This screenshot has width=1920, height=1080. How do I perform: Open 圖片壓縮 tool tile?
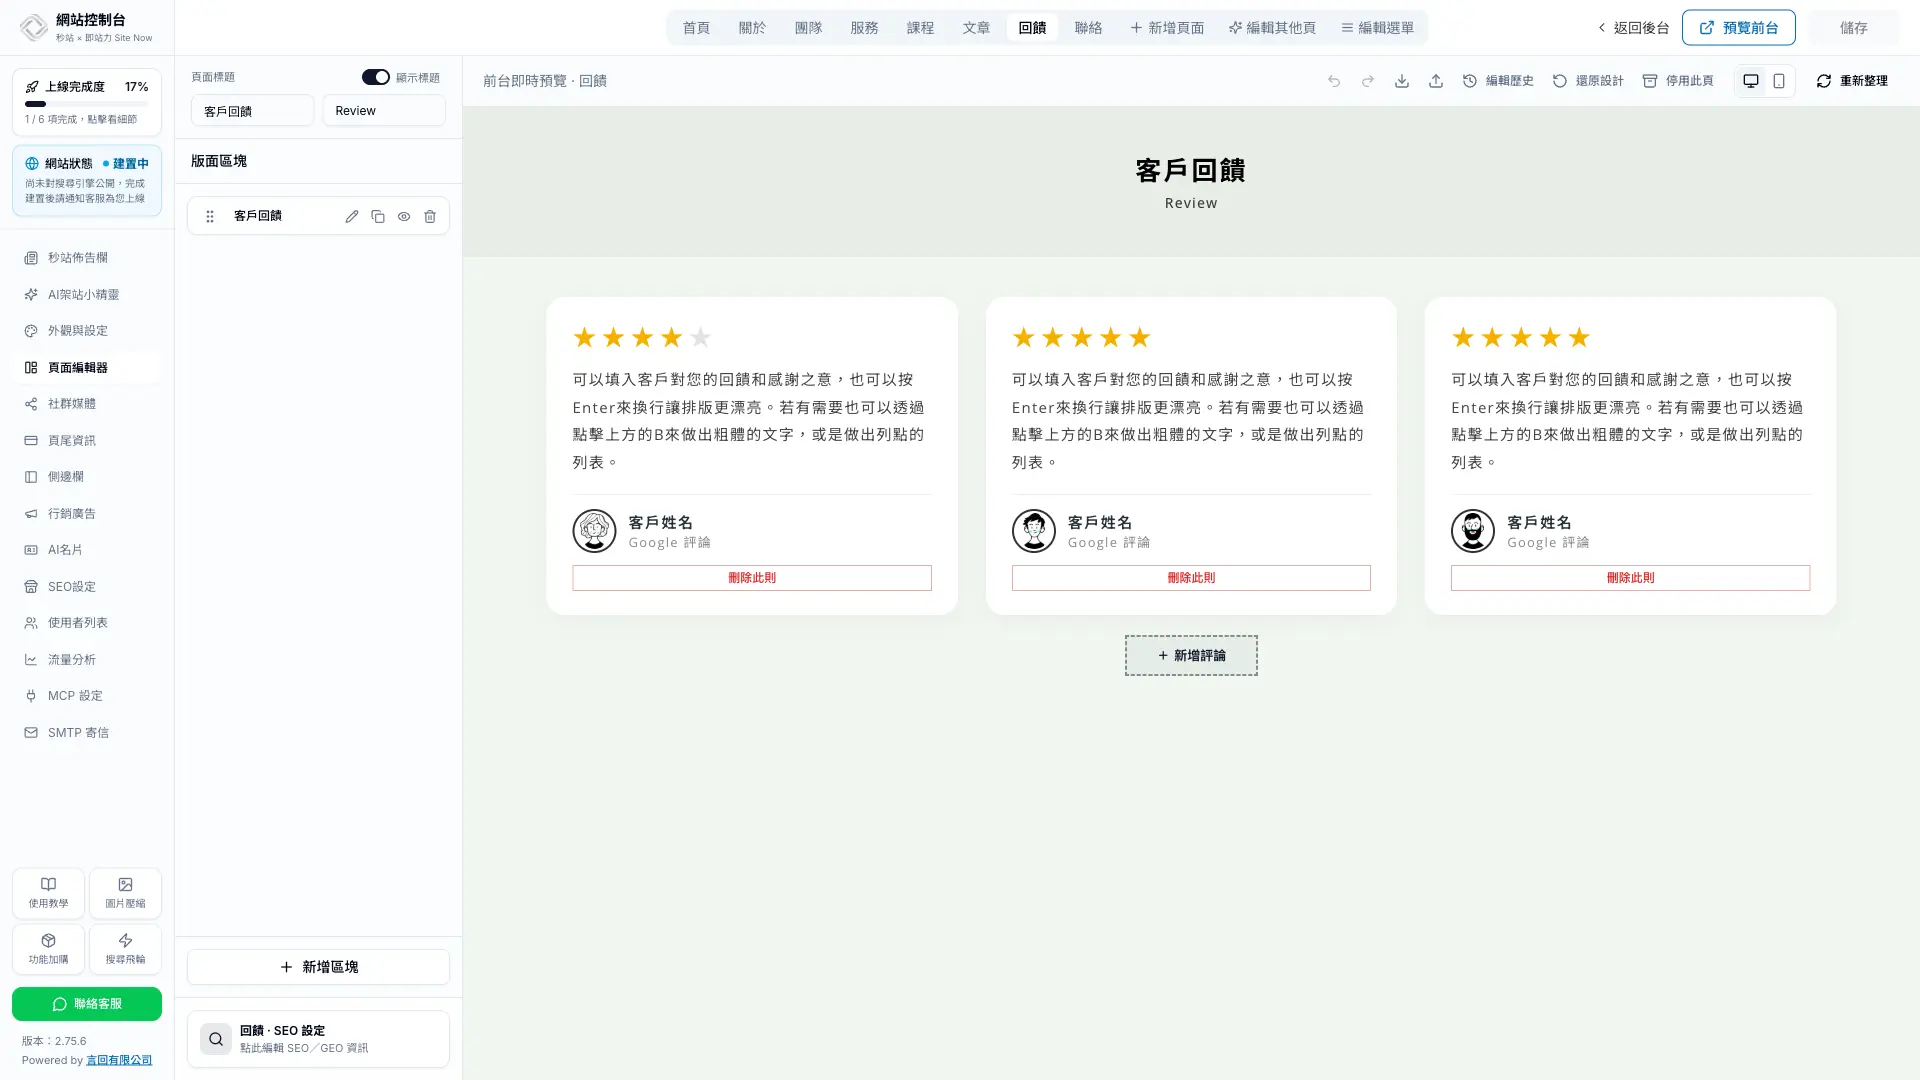coord(125,893)
